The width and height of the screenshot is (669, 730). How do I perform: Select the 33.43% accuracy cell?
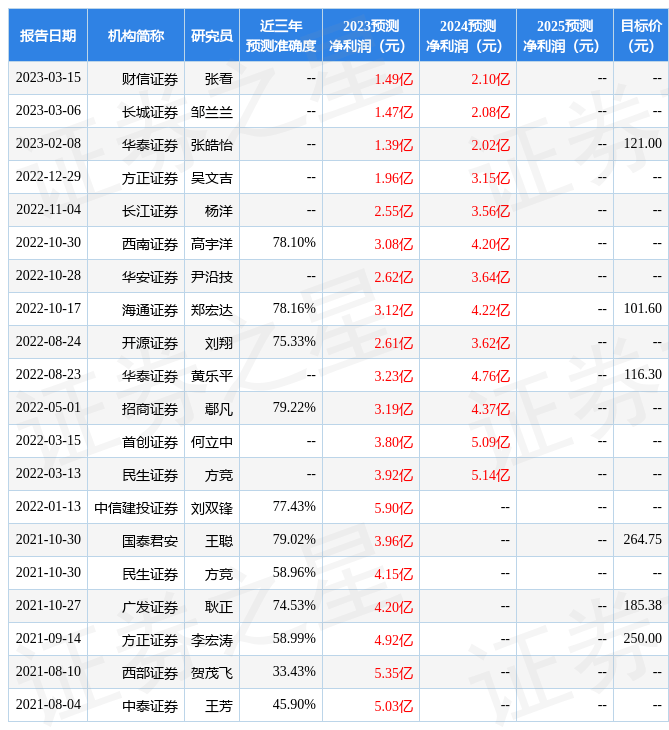(293, 672)
